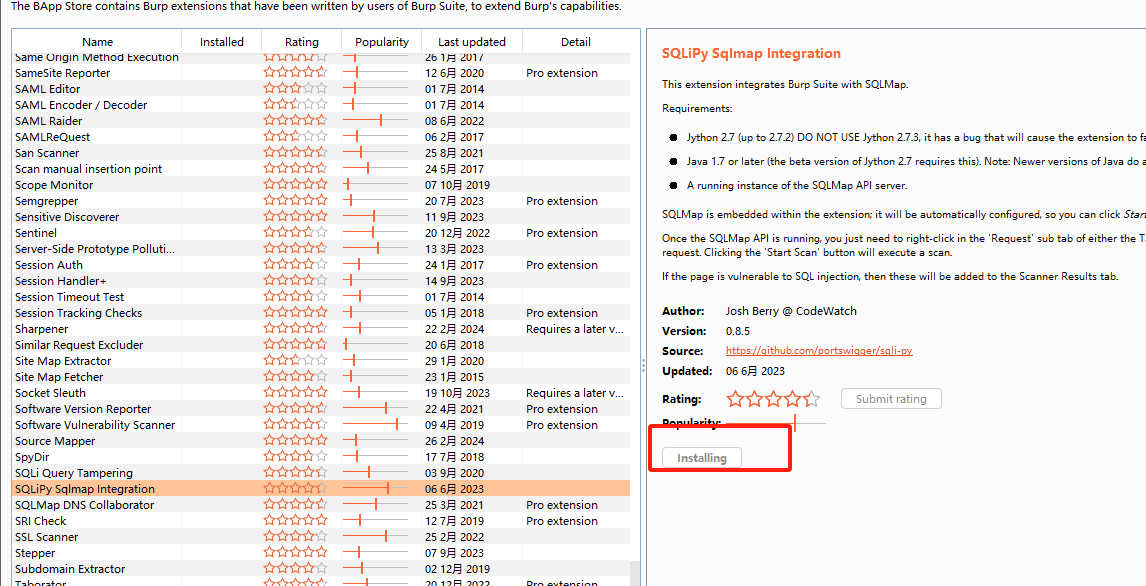Click the Pro extension detail for Semgrepper
The width and height of the screenshot is (1146, 586).
(562, 201)
